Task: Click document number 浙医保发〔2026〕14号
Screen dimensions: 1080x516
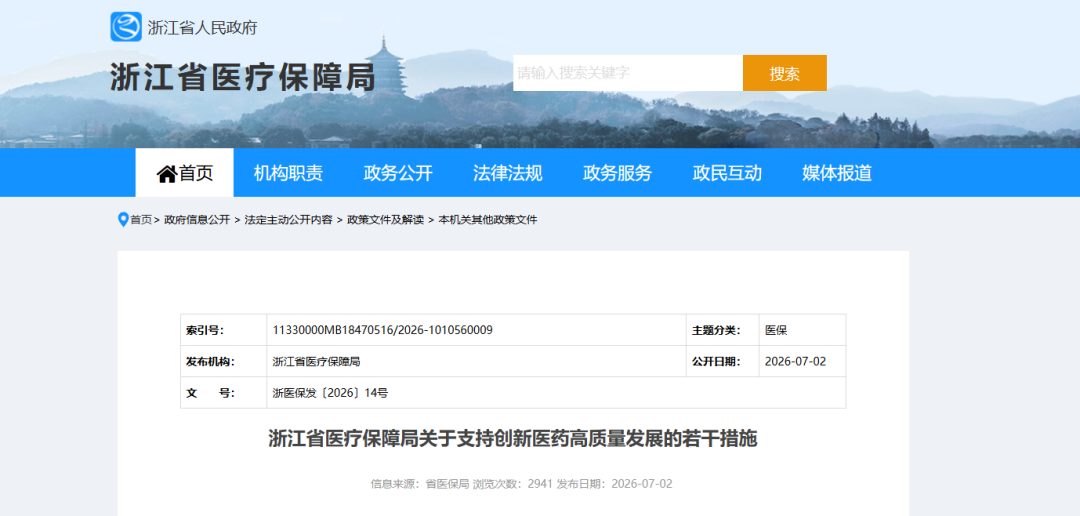Action: [331, 393]
